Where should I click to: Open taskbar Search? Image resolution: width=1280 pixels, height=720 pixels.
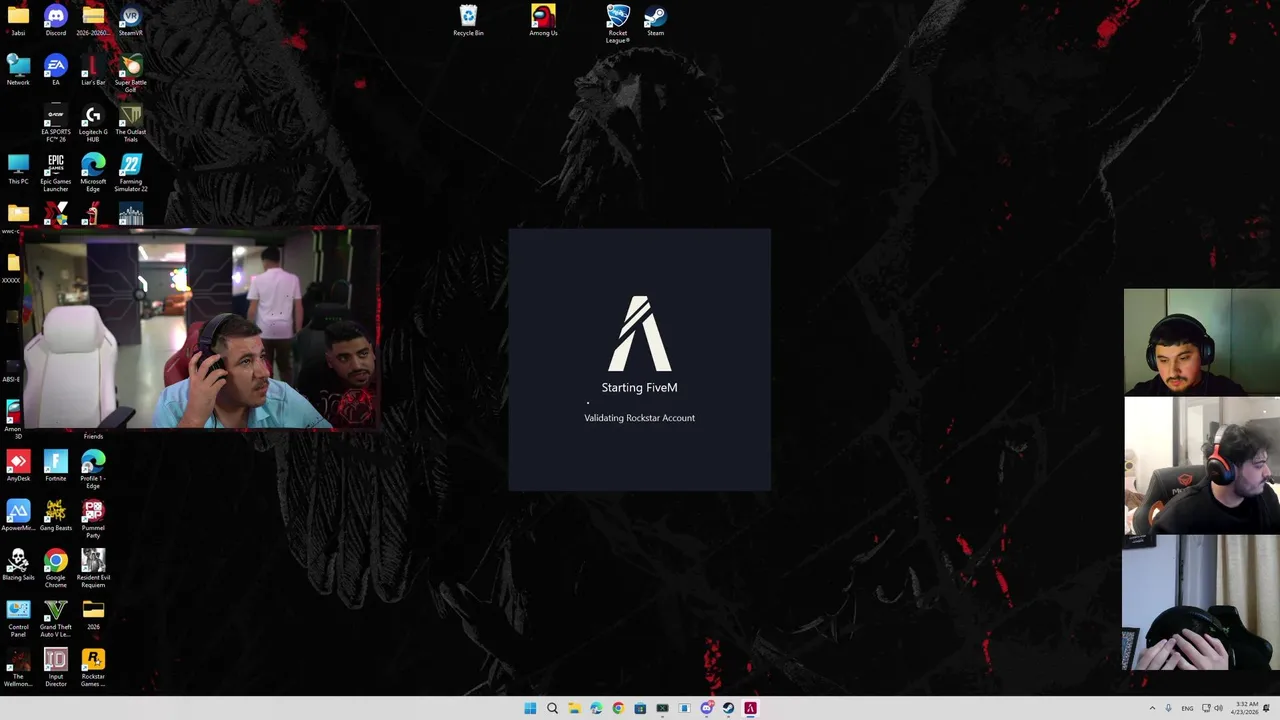tap(552, 708)
